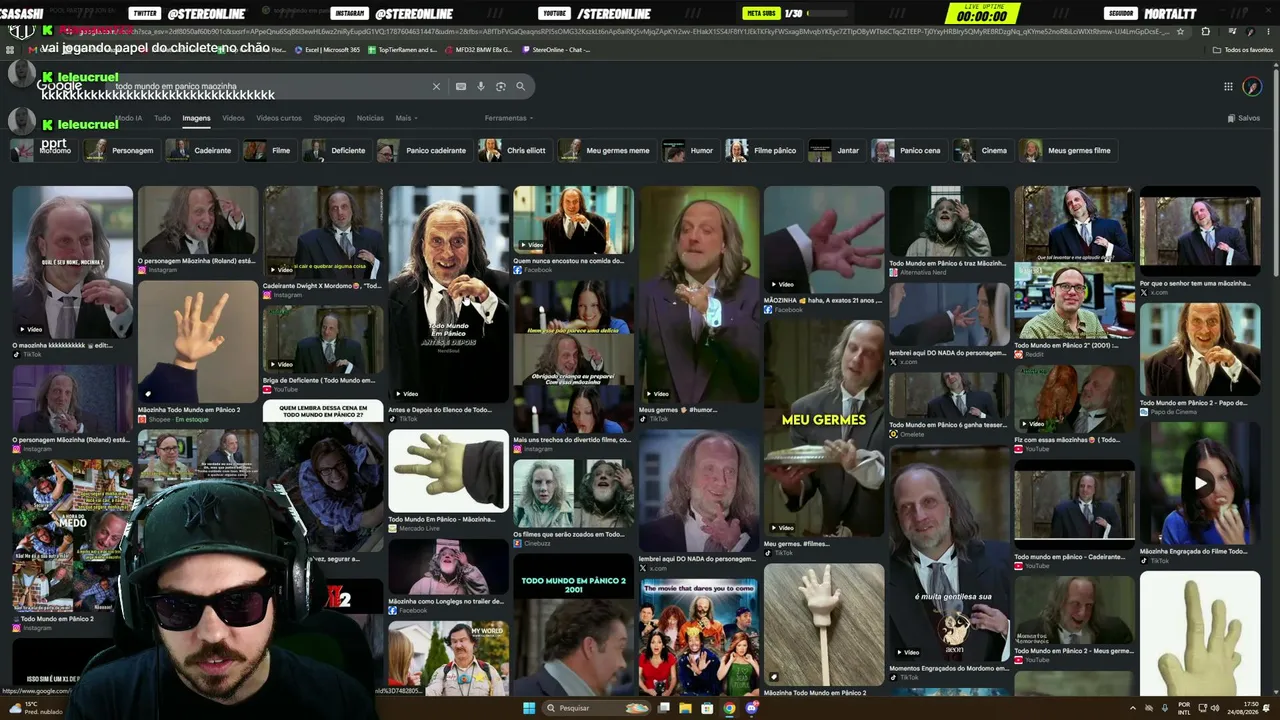
Task: Select the Deficiente filter chip
Action: click(336, 150)
